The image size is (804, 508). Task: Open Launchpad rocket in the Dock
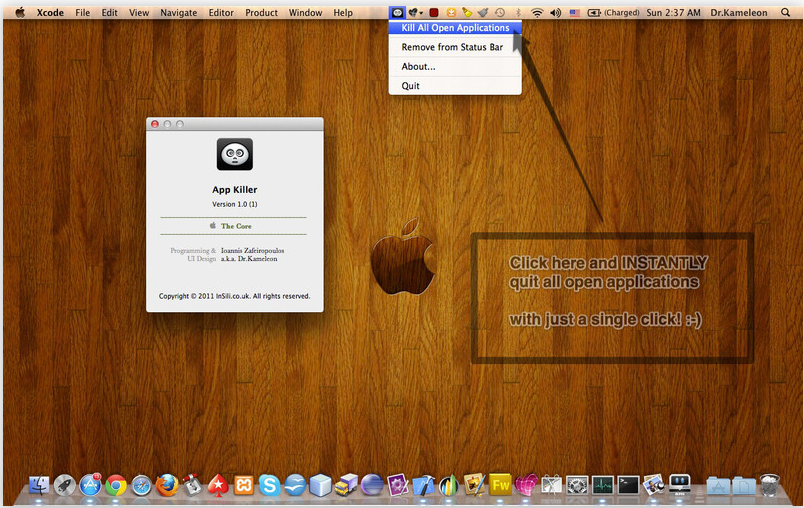tap(65, 485)
